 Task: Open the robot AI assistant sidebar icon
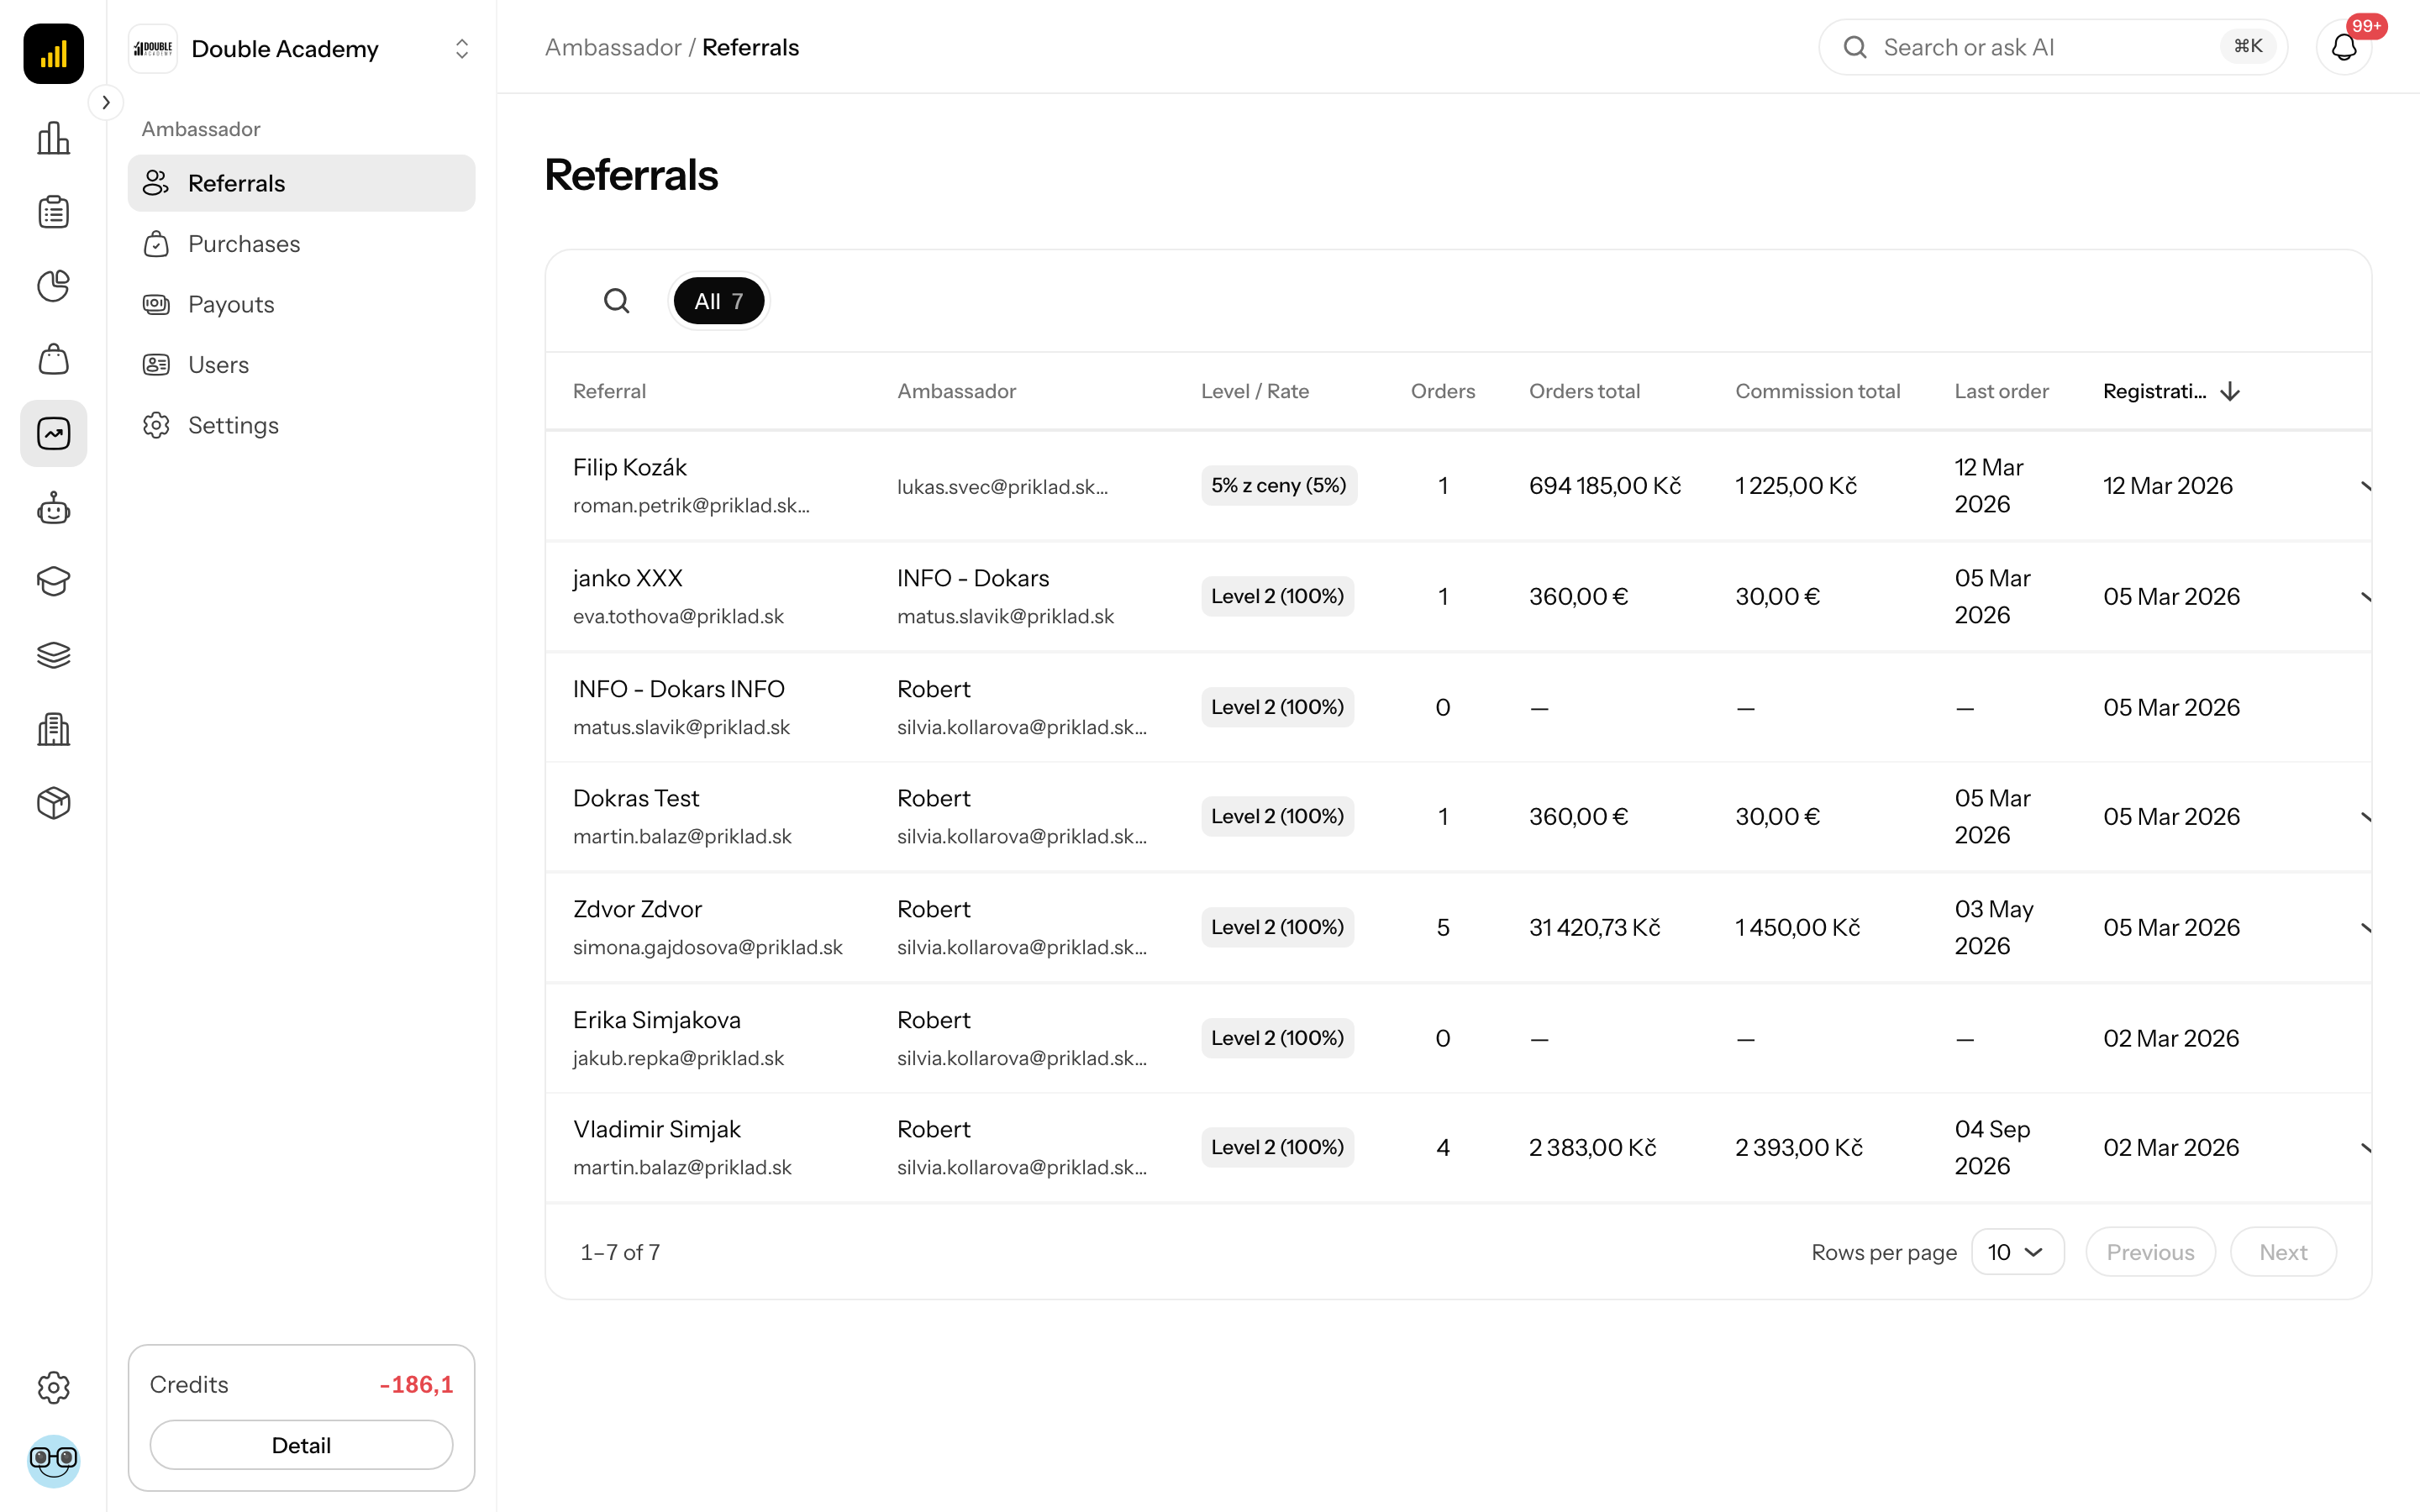[53, 508]
